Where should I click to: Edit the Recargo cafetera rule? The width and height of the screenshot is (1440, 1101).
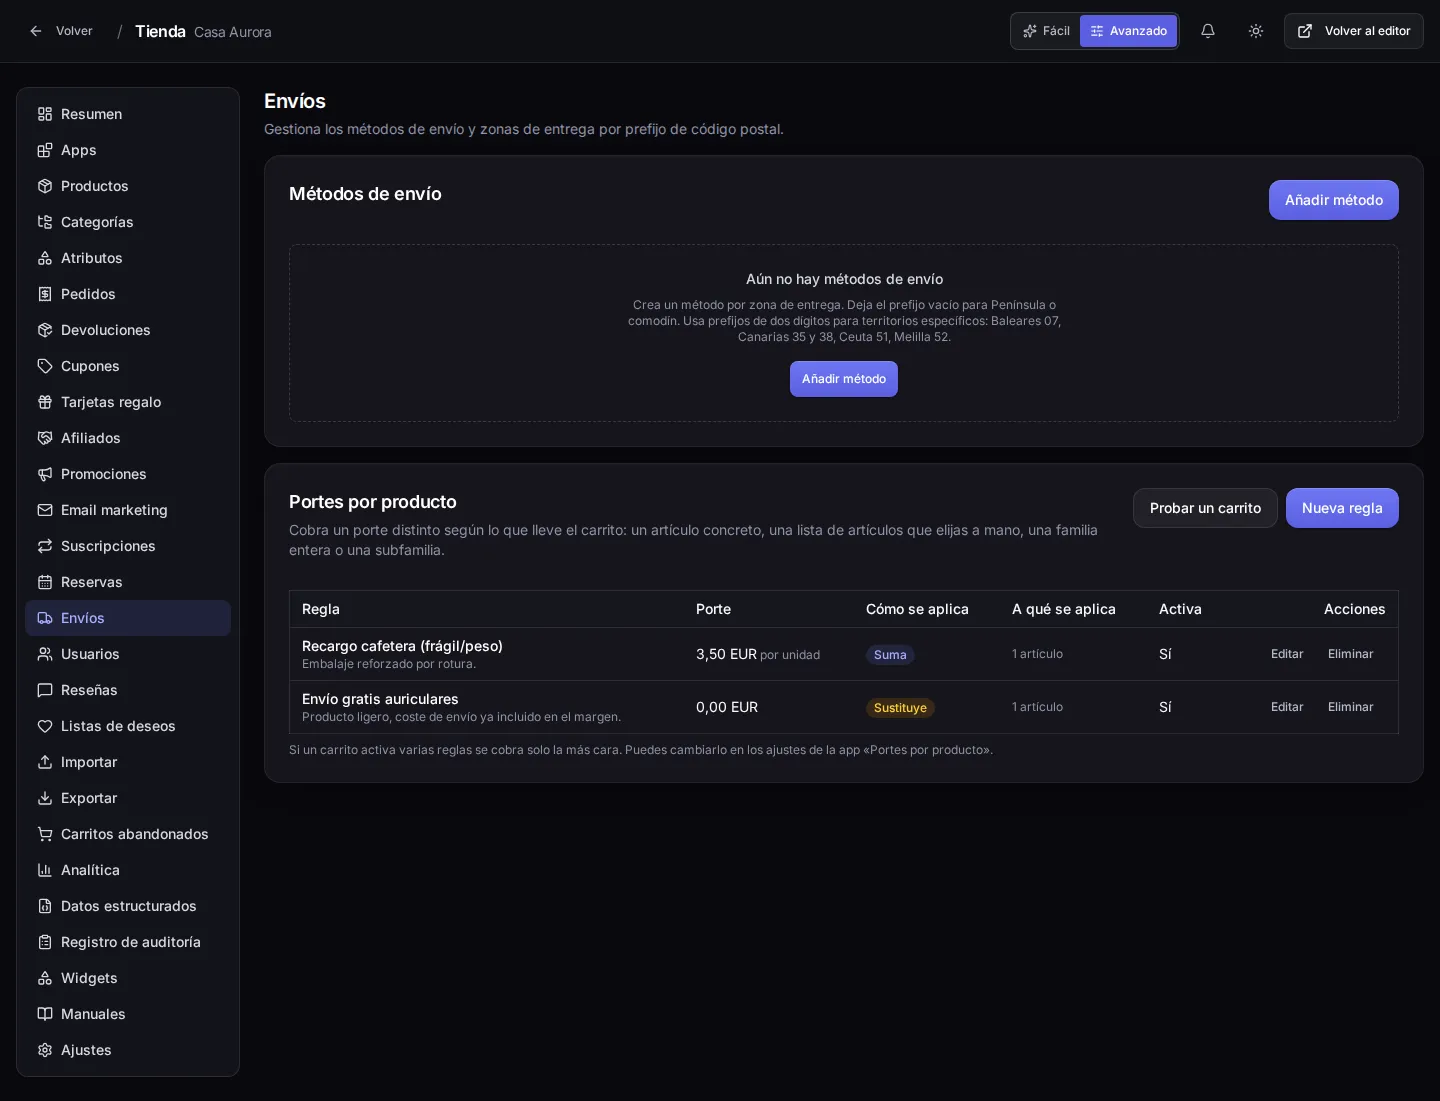(x=1287, y=654)
